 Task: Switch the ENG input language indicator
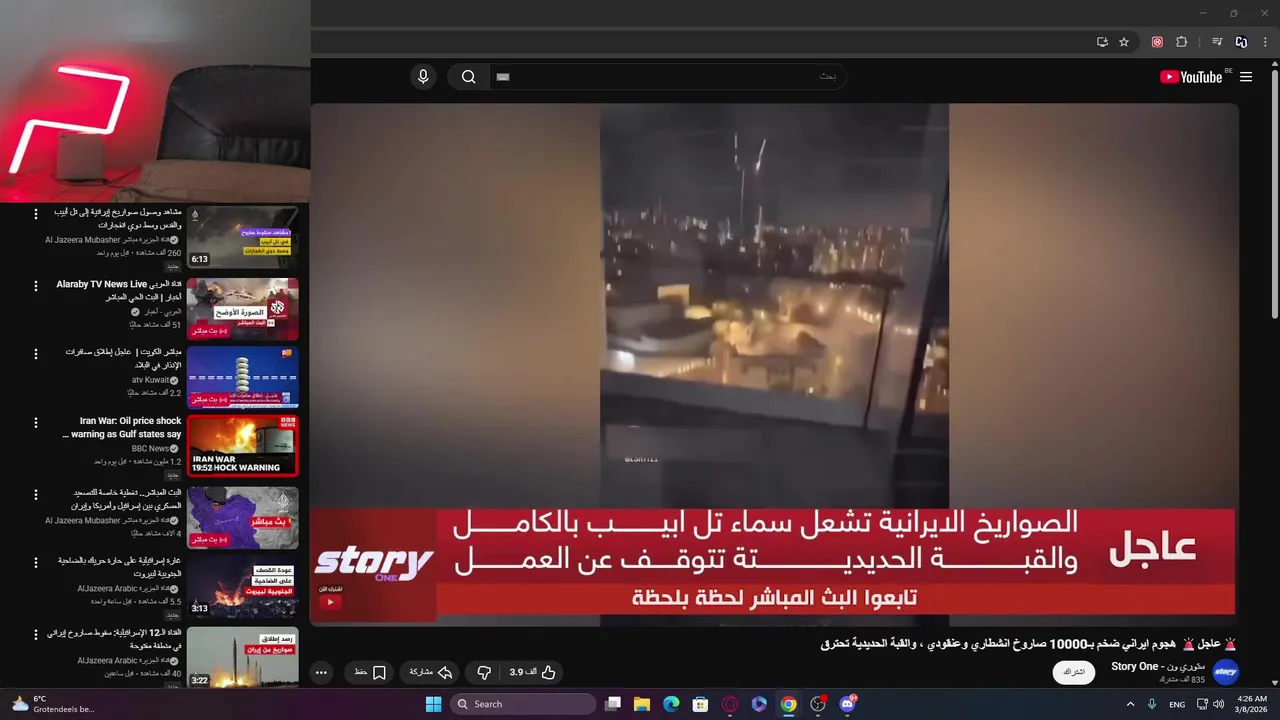1177,704
